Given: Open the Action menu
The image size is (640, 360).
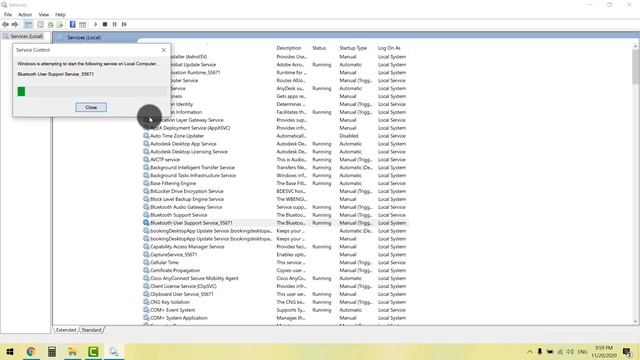Looking at the screenshot, I should coord(25,14).
